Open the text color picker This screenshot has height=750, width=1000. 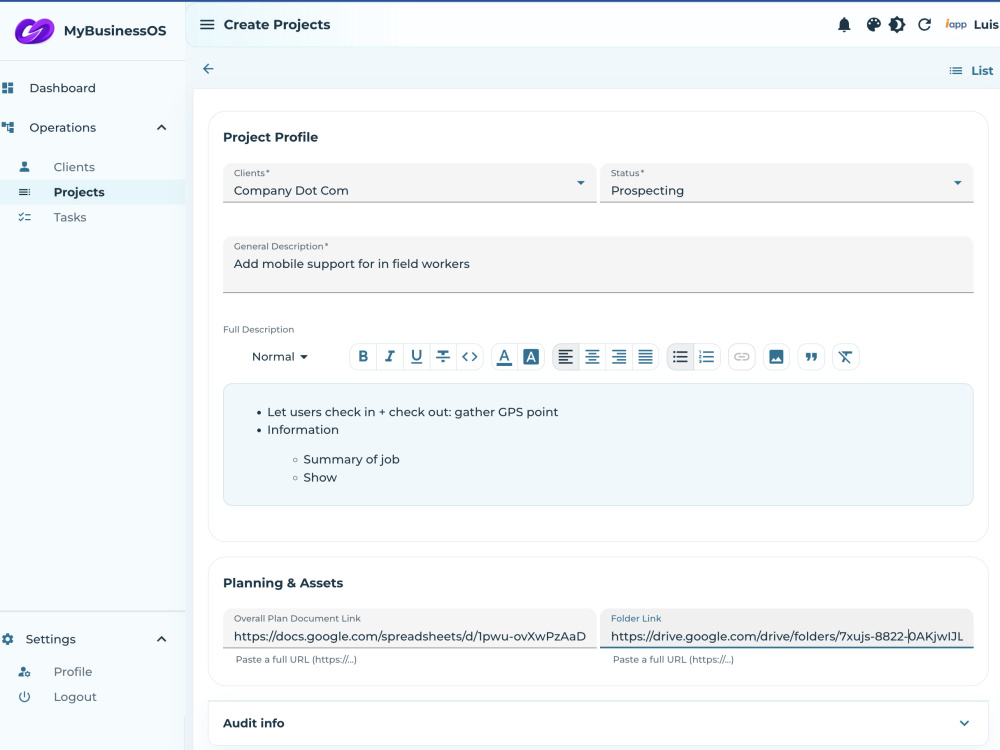[504, 357]
